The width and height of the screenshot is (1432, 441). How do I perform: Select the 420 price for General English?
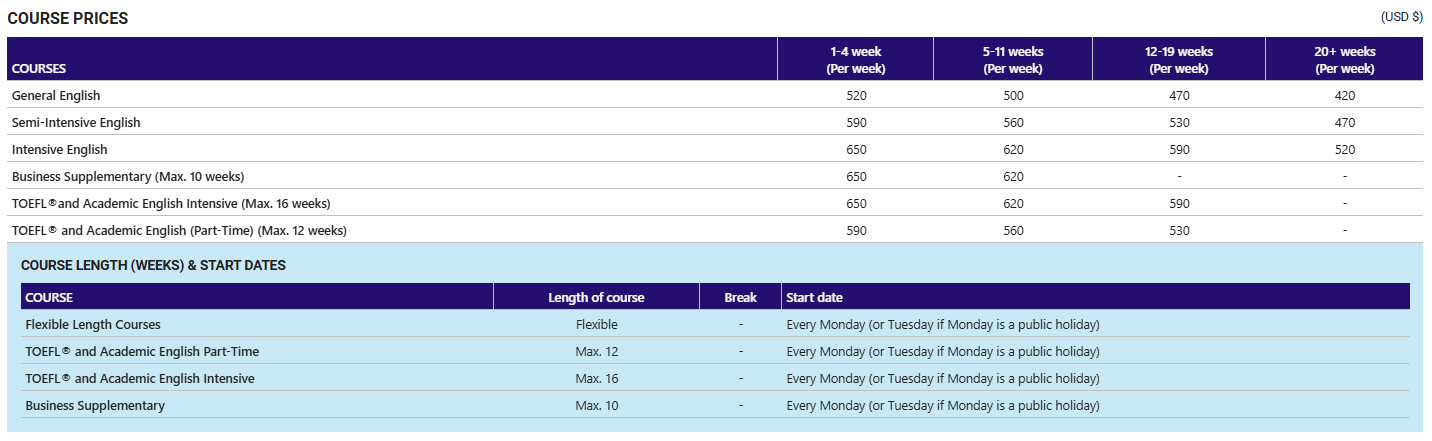click(1344, 96)
